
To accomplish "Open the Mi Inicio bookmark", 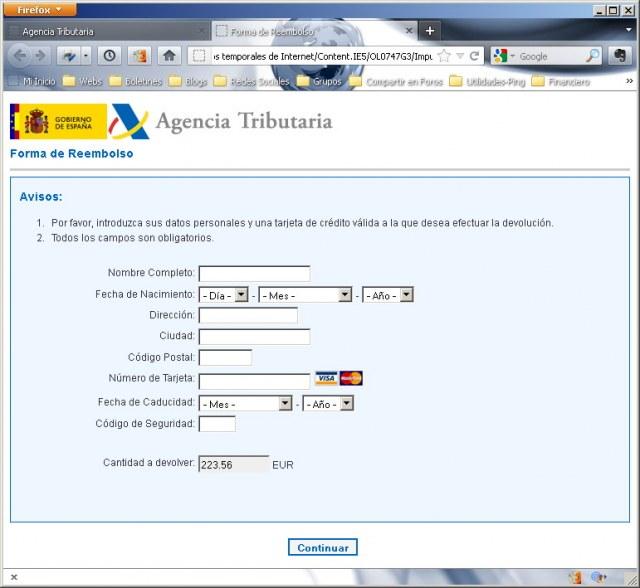I will tap(33, 82).
